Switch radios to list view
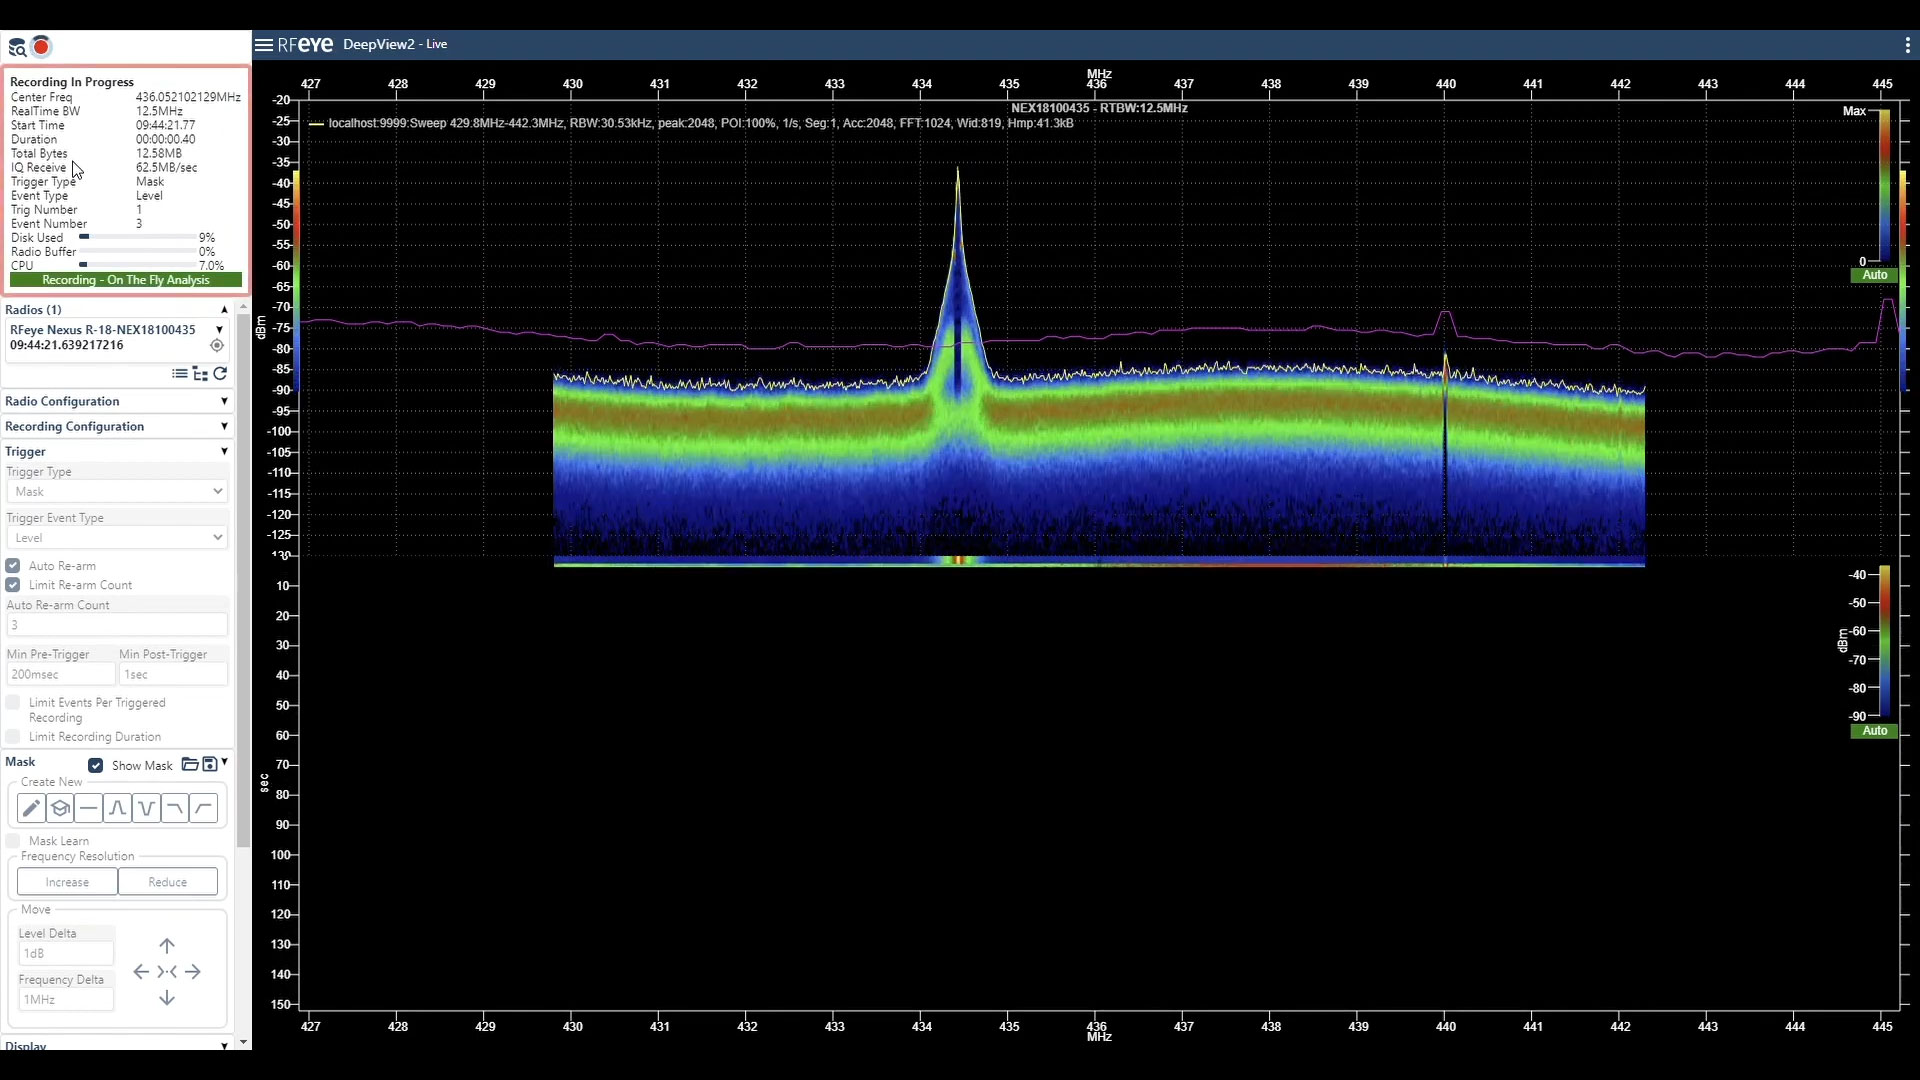 pyautogui.click(x=179, y=374)
